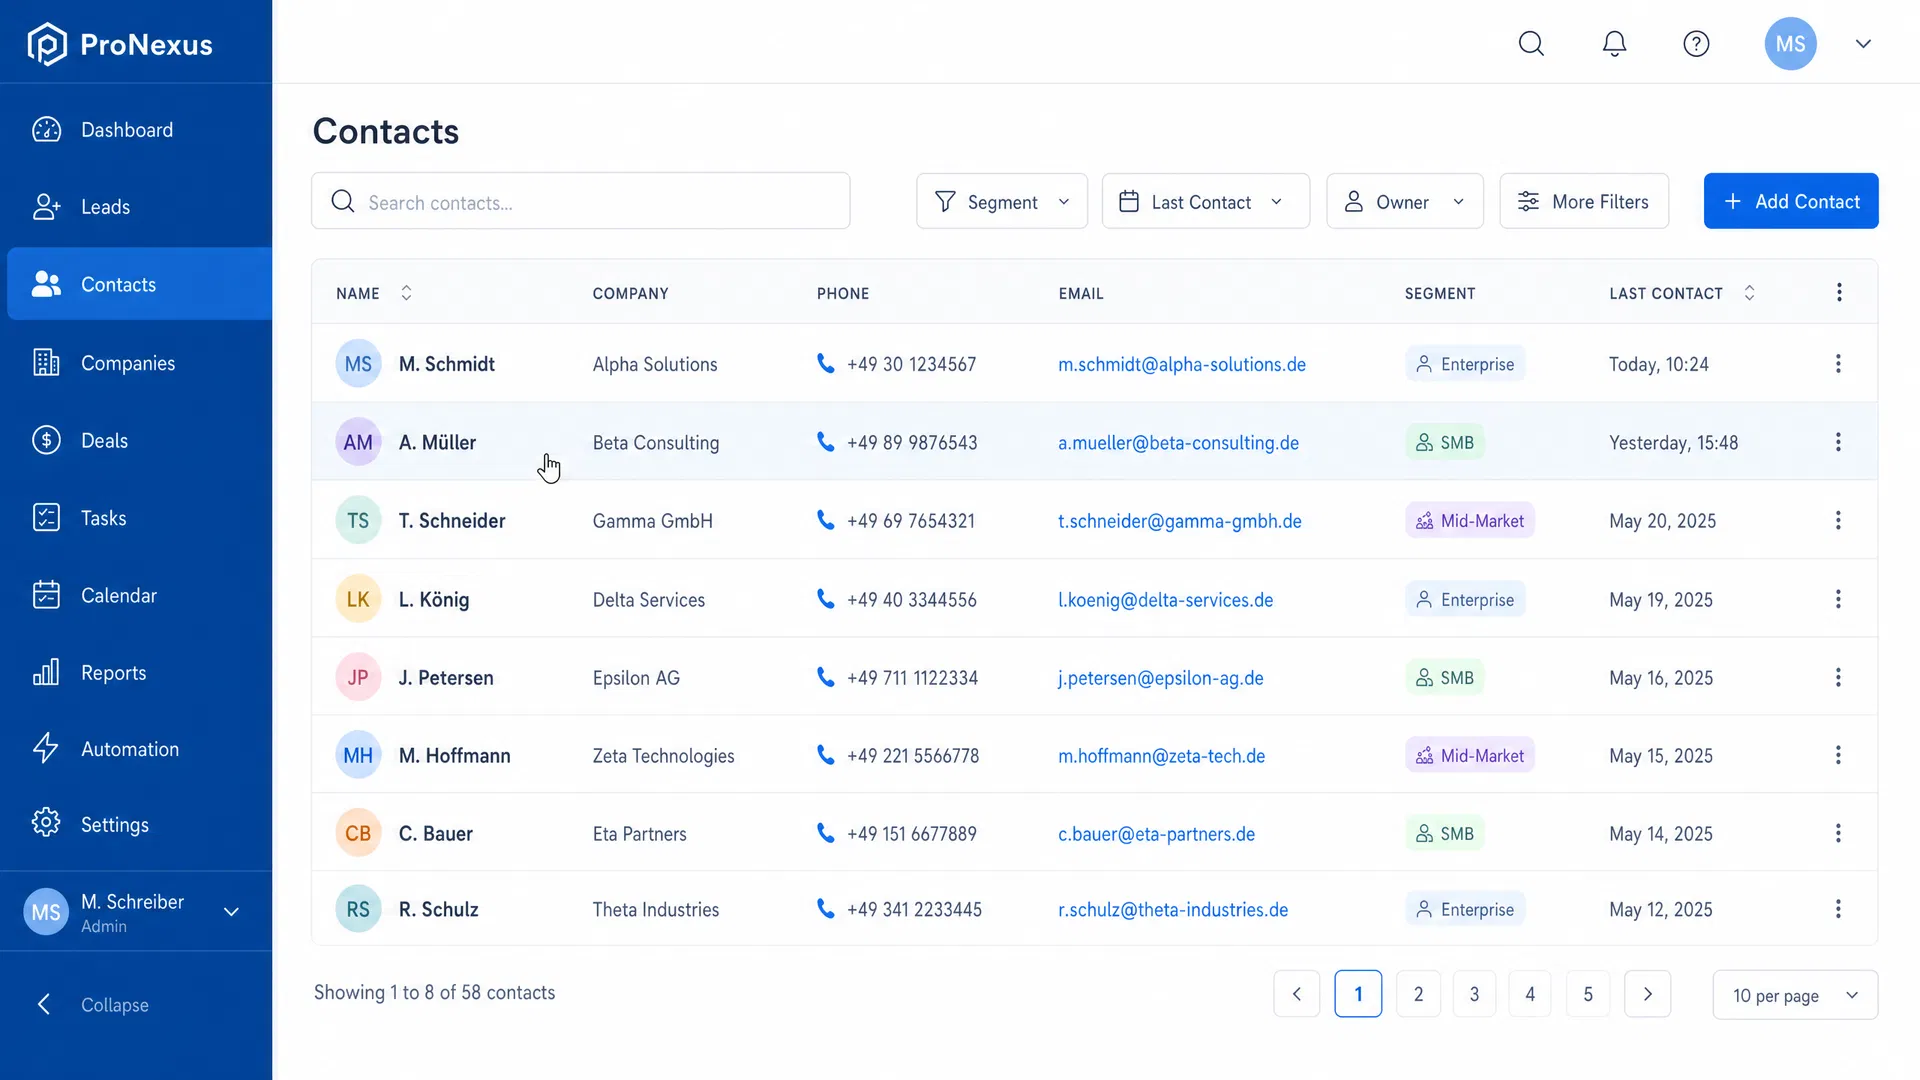Call T. Schneider via phone icon
This screenshot has width=1920, height=1080.
[x=825, y=519]
